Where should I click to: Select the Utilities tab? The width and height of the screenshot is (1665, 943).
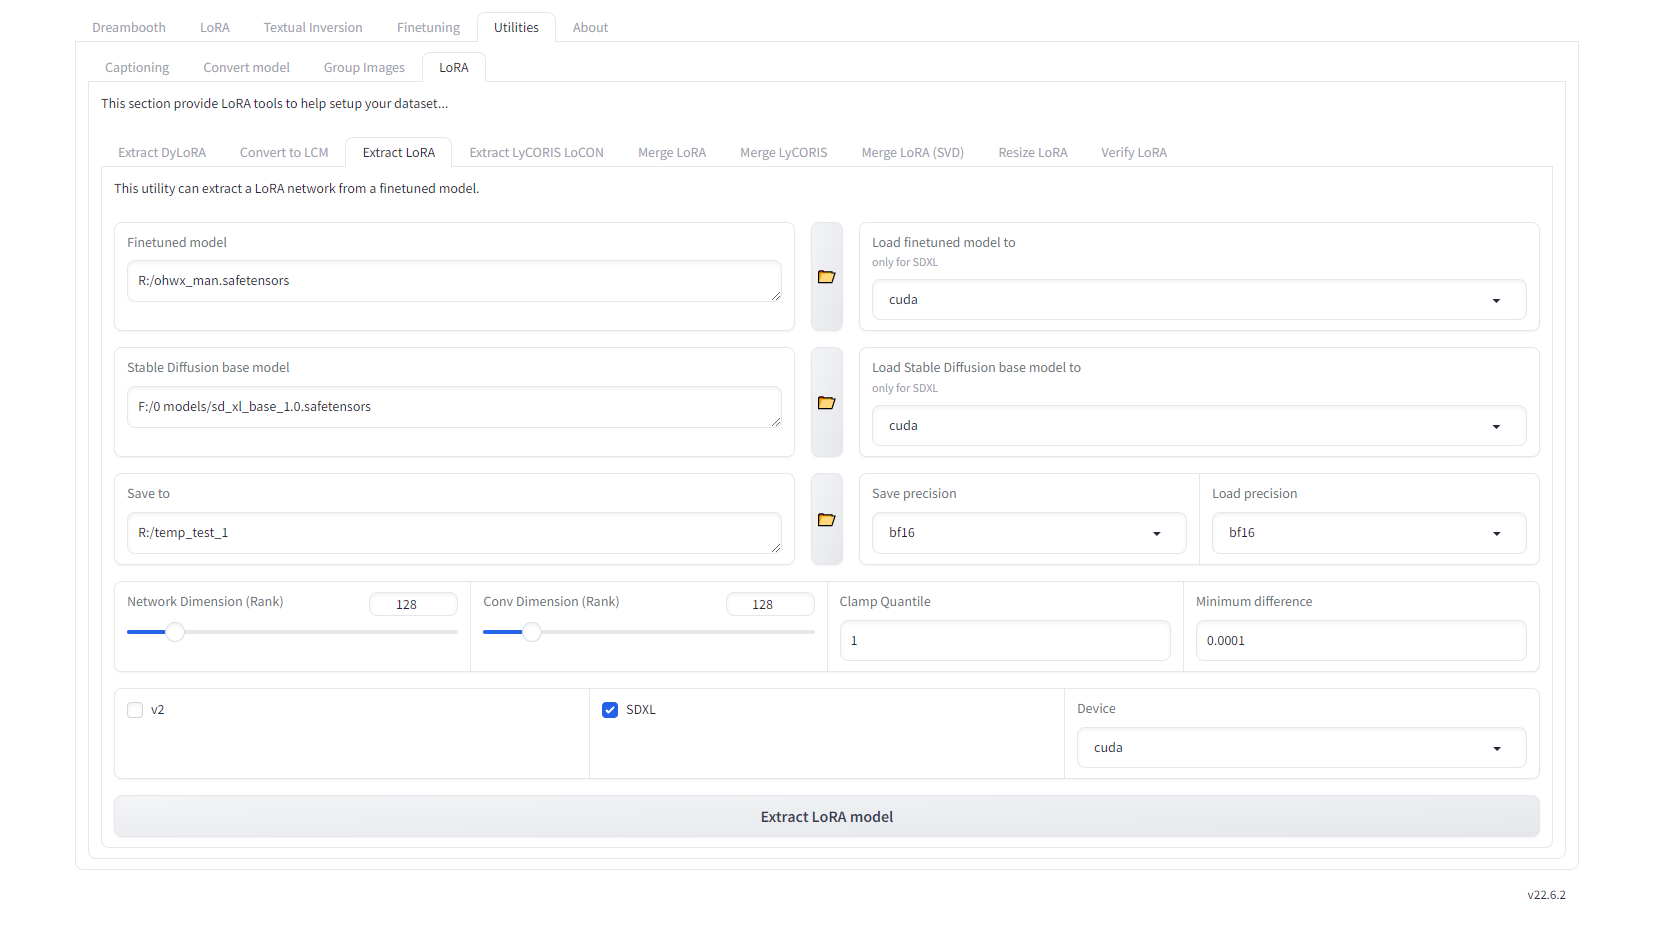516,28
